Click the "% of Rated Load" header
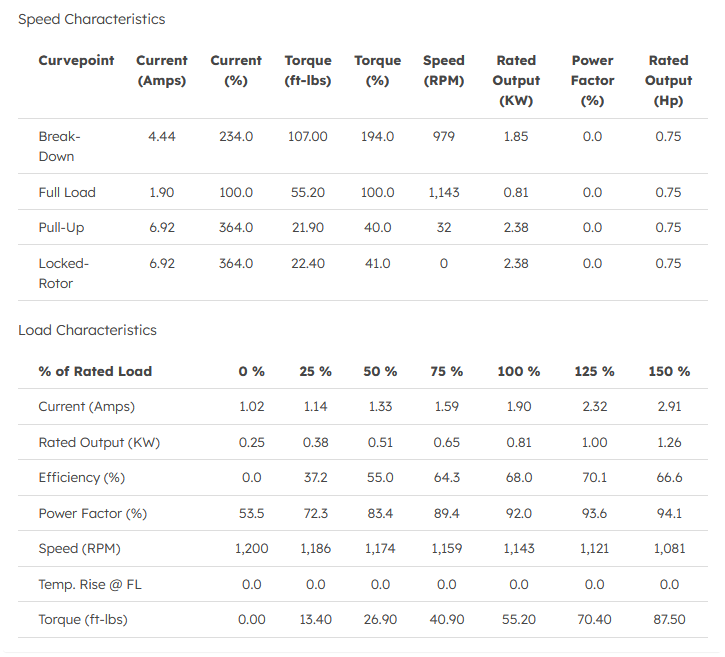The height and width of the screenshot is (657, 725). [95, 371]
